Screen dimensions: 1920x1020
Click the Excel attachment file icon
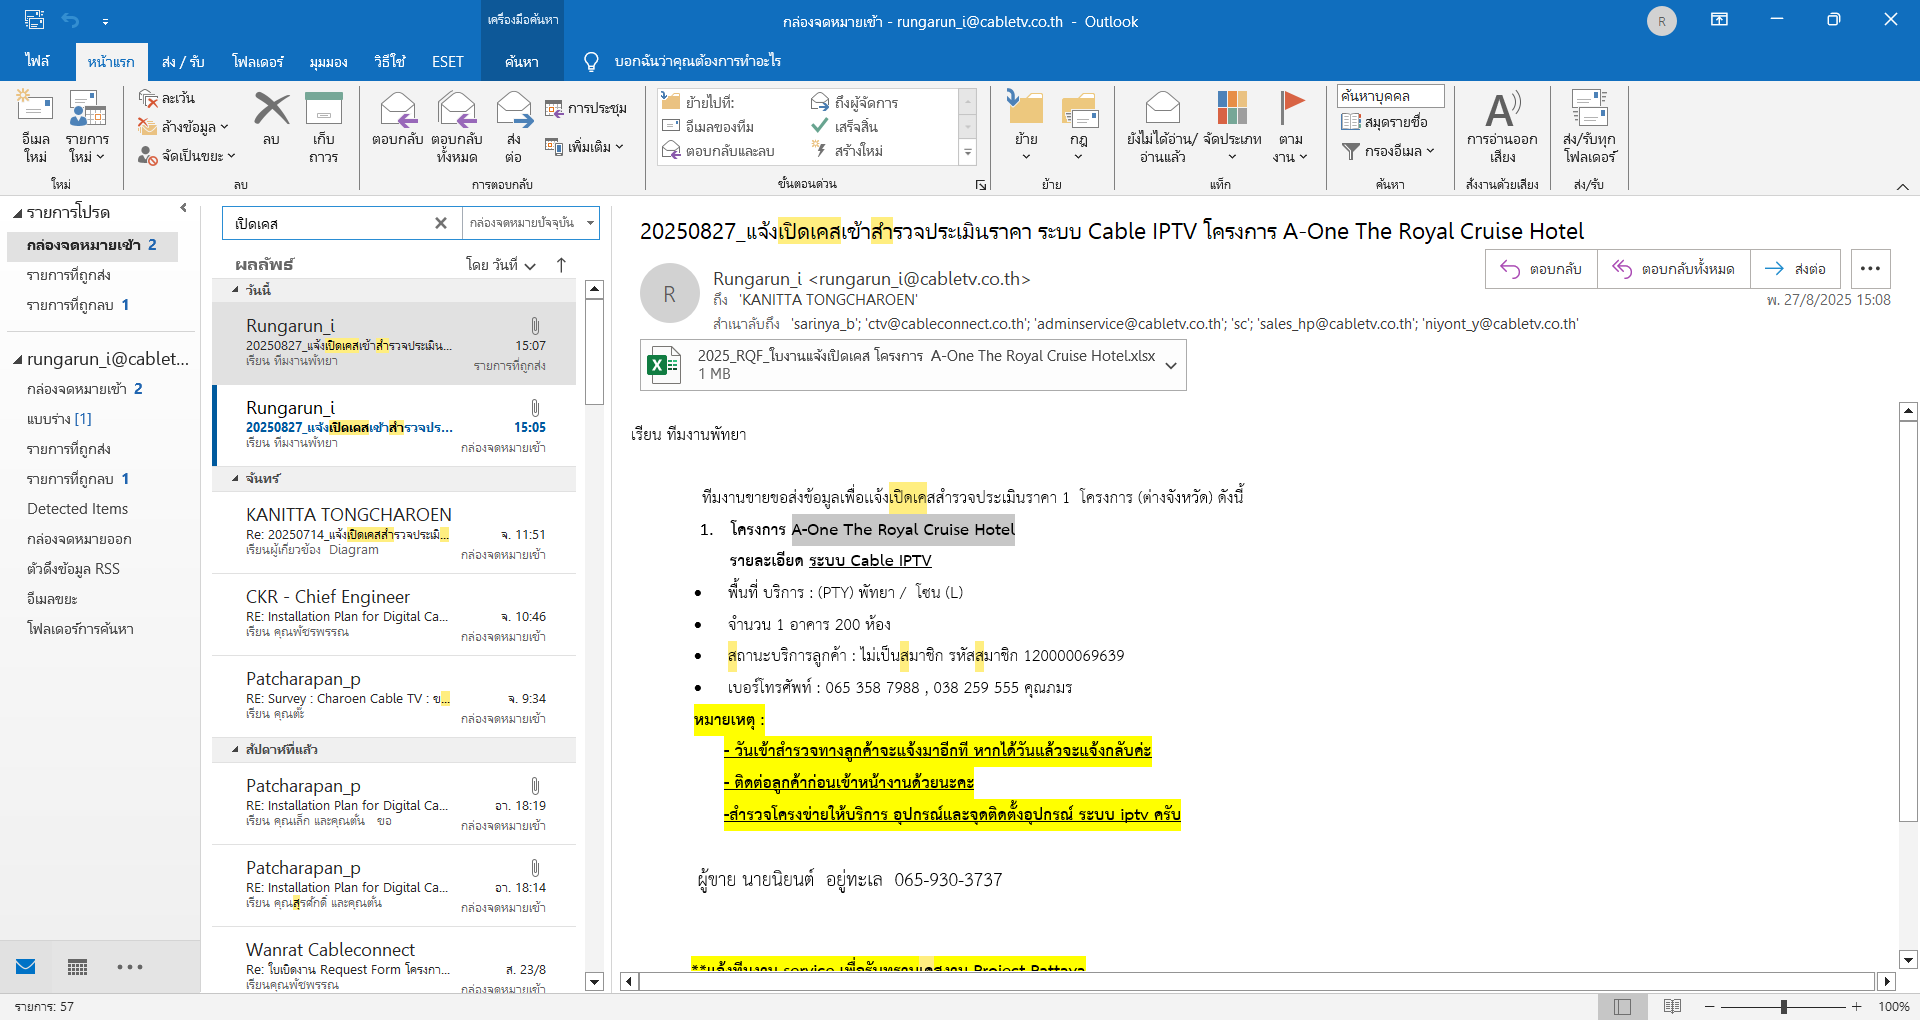(663, 365)
